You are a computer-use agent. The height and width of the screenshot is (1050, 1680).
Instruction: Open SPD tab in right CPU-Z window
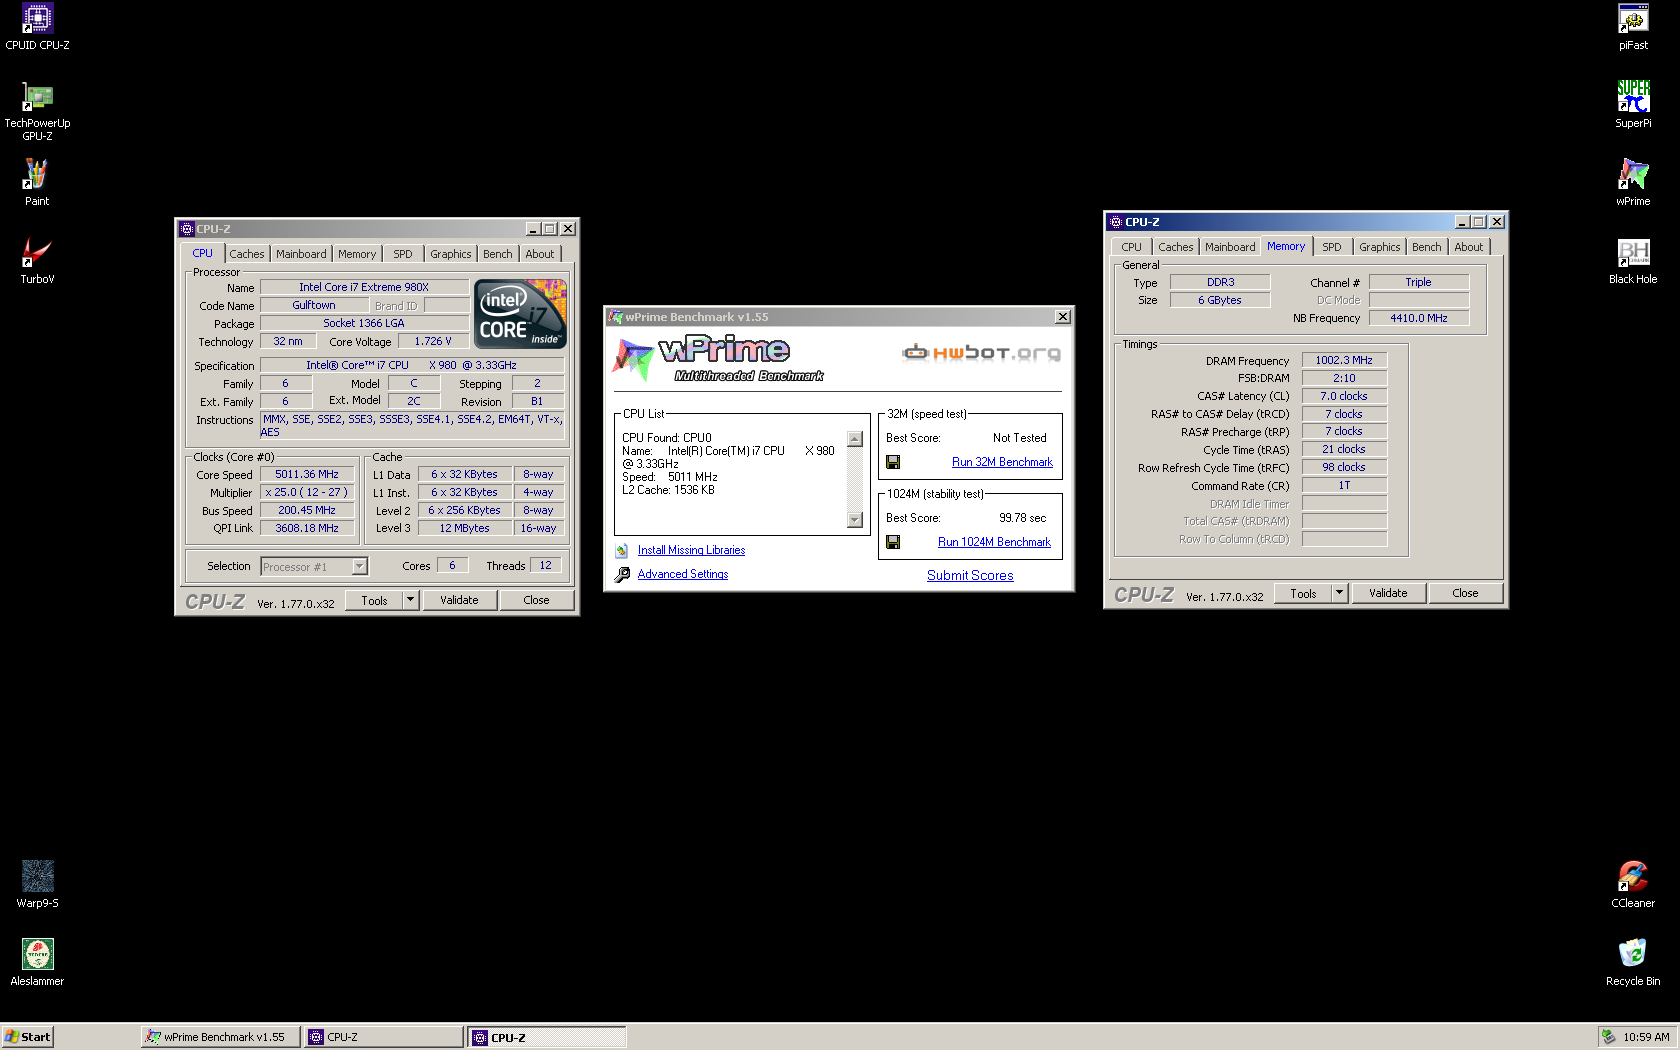[1332, 247]
